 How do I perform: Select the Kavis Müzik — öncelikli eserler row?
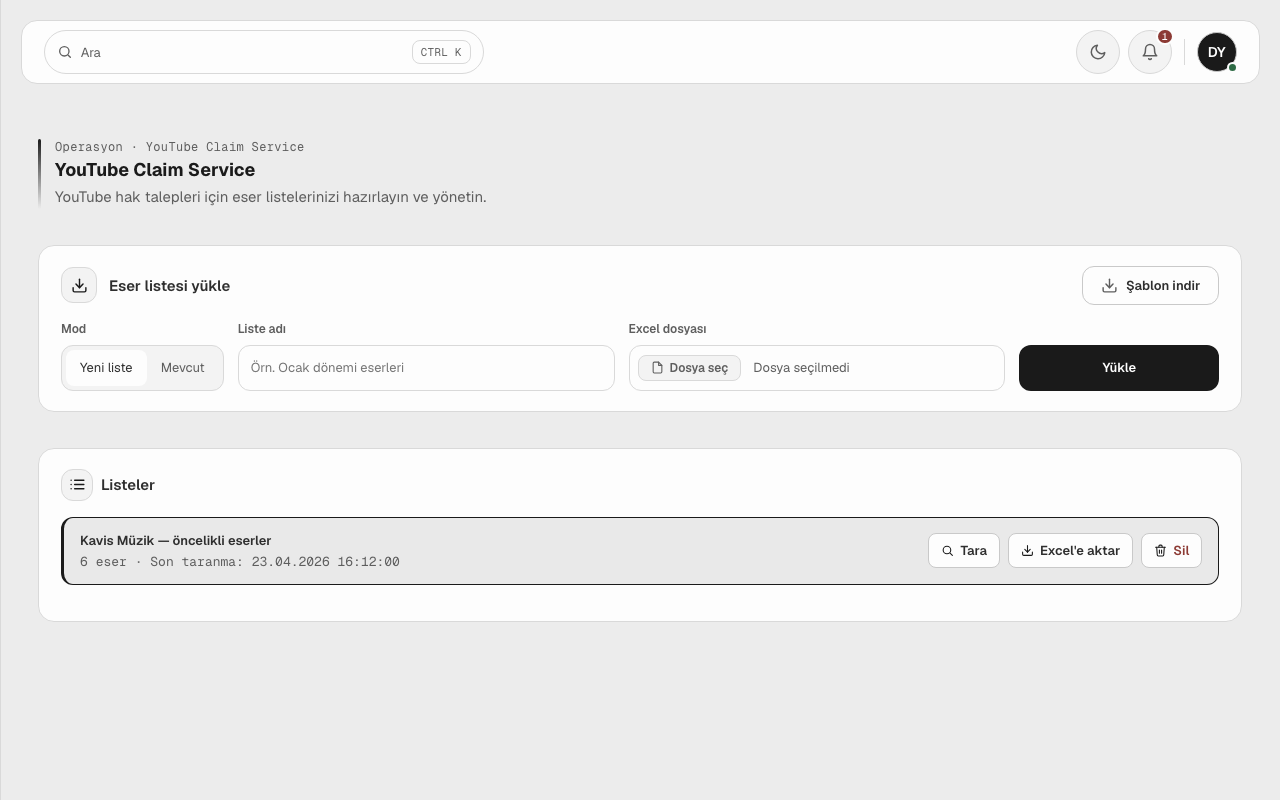tap(640, 551)
